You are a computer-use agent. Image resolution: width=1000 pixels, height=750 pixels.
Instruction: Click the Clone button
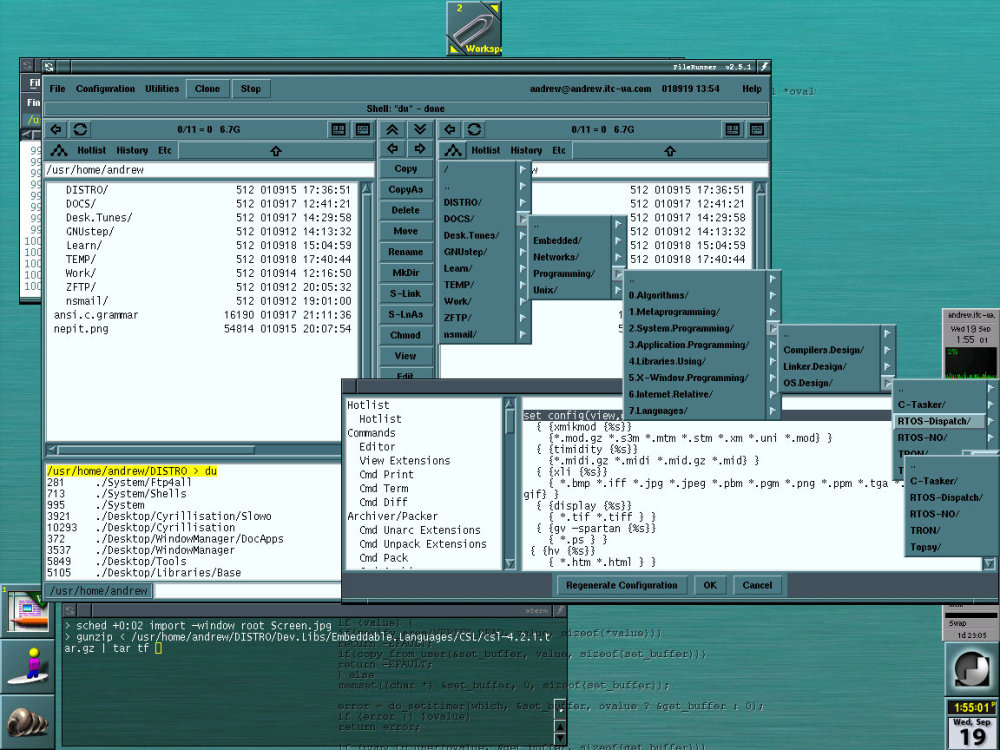tap(207, 89)
